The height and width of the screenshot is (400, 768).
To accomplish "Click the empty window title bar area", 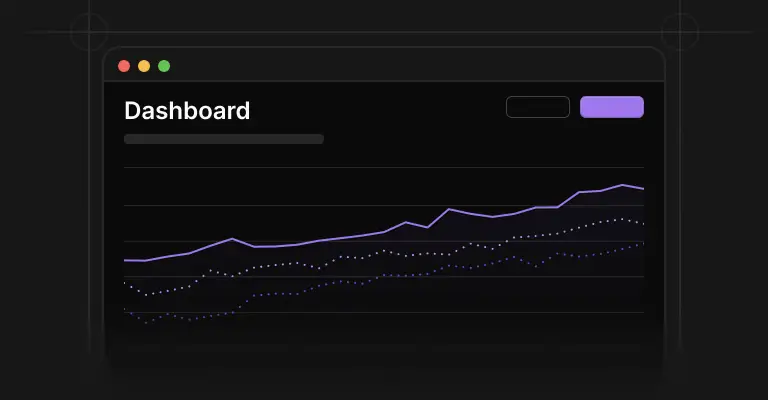I will (416, 66).
